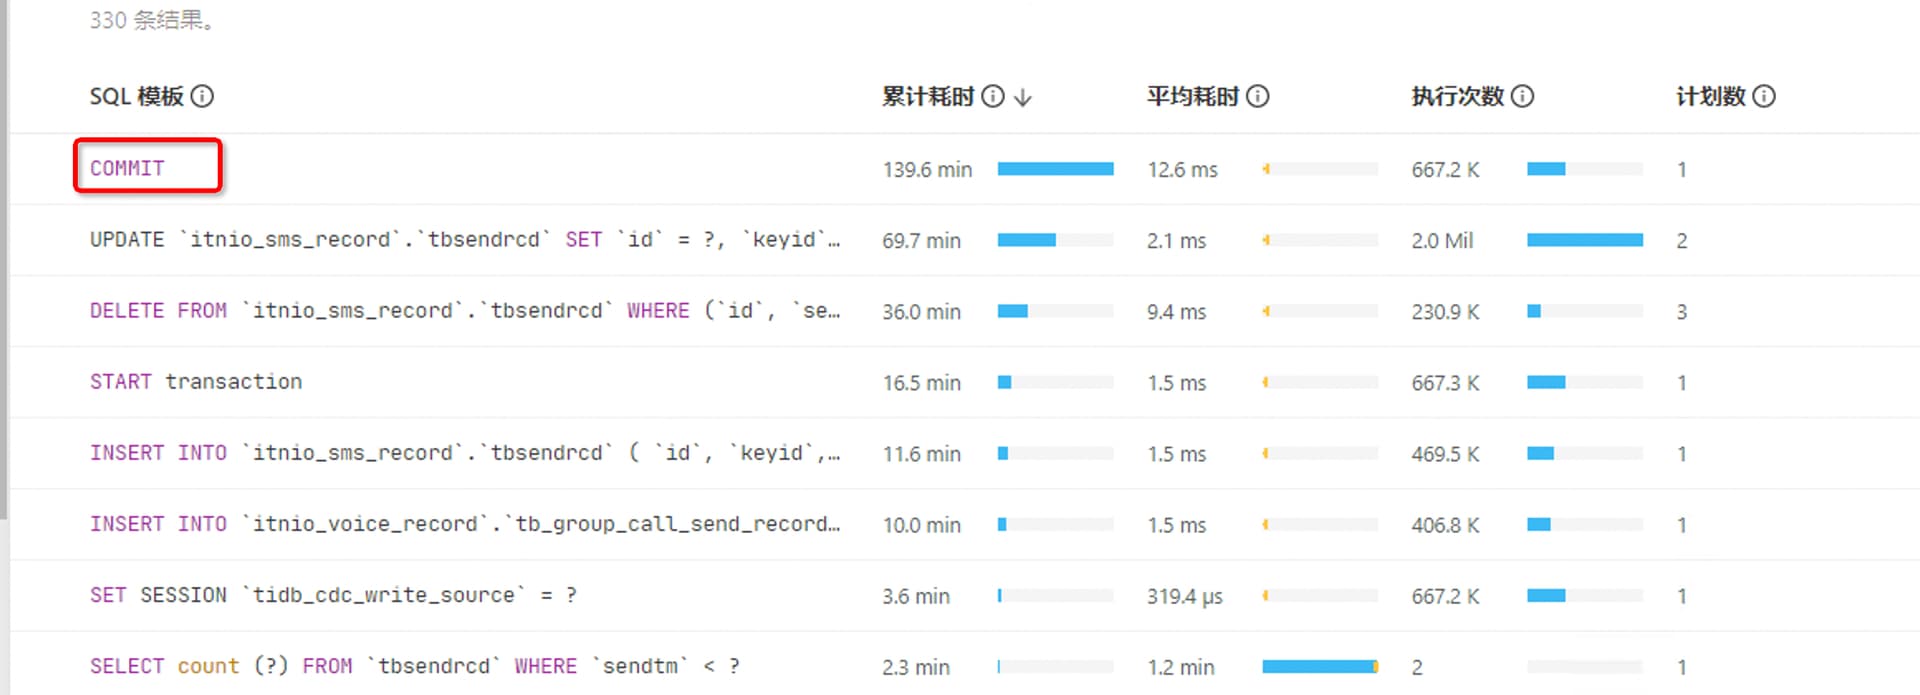Sort by 平均耗时 column header
The width and height of the screenshot is (1920, 695).
pyautogui.click(x=1192, y=96)
